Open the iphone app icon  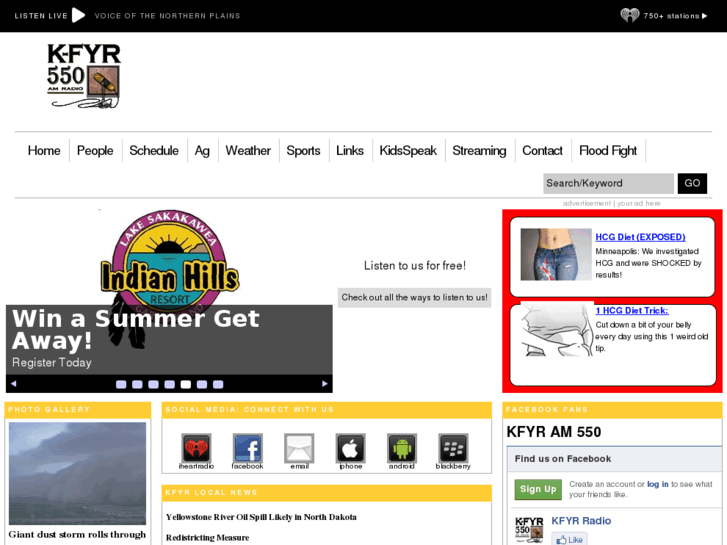[x=351, y=448]
